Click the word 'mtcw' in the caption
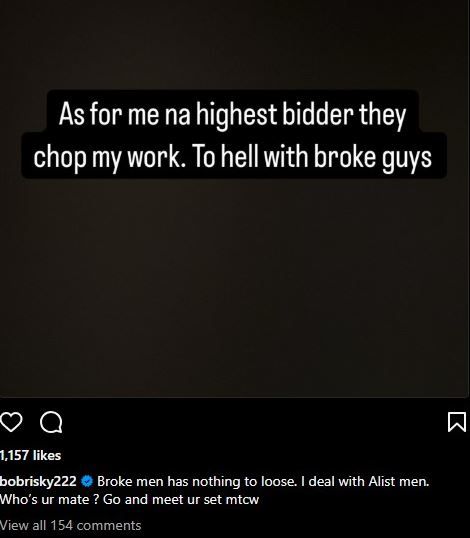 [243, 500]
